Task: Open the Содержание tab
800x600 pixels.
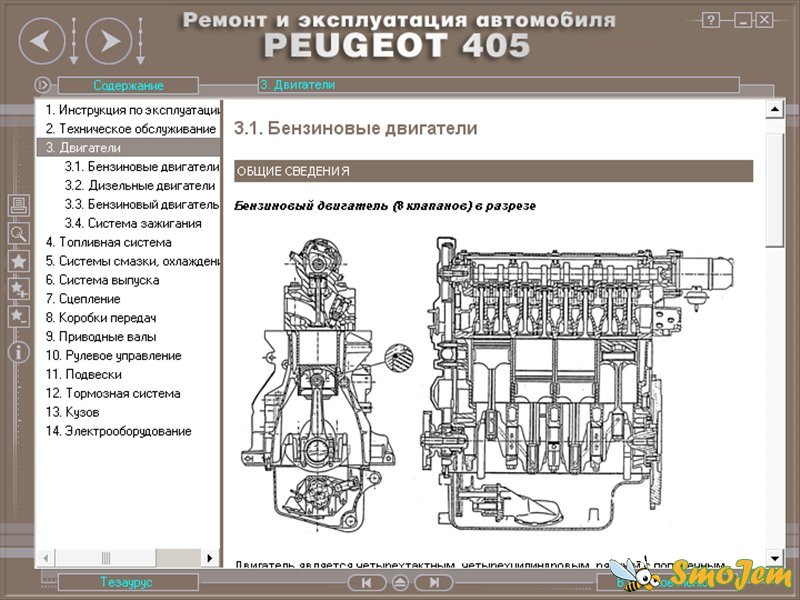Action: tap(128, 85)
